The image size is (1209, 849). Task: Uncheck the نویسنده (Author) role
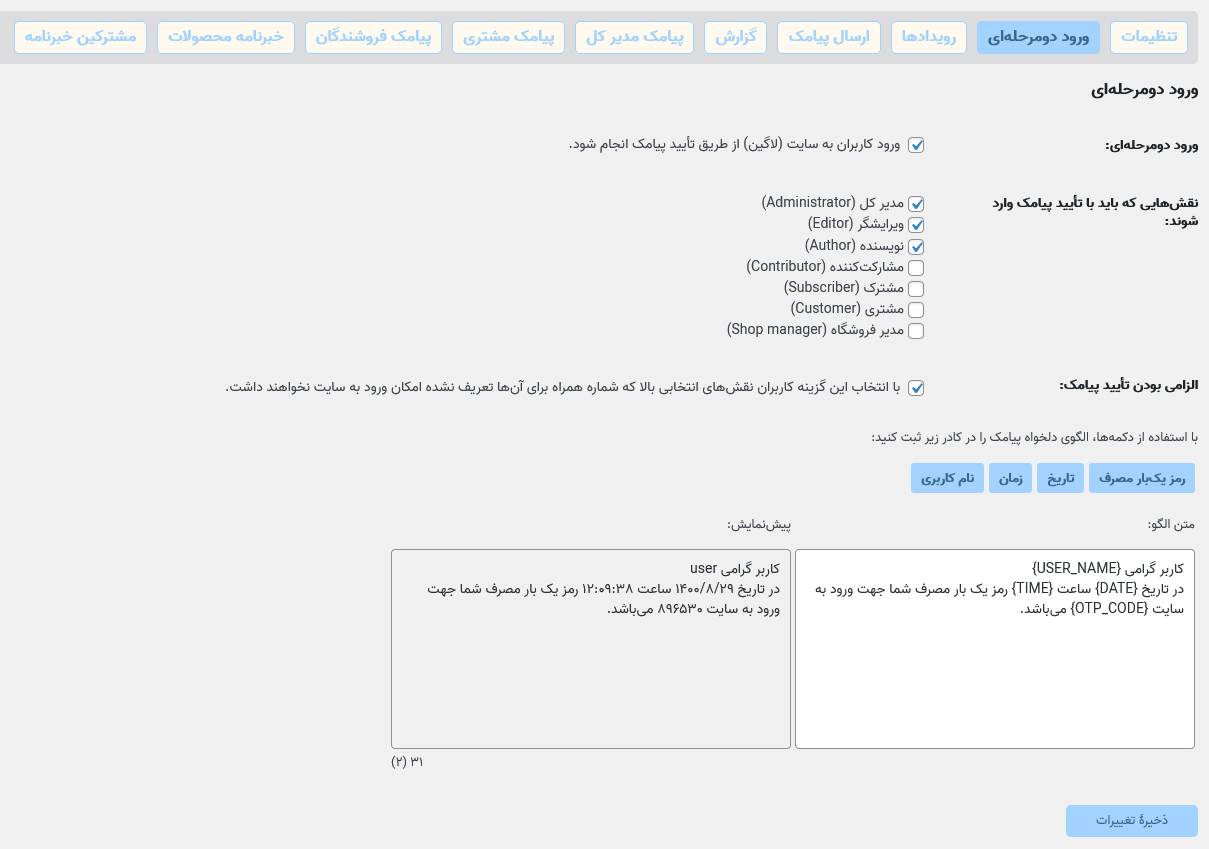916,246
